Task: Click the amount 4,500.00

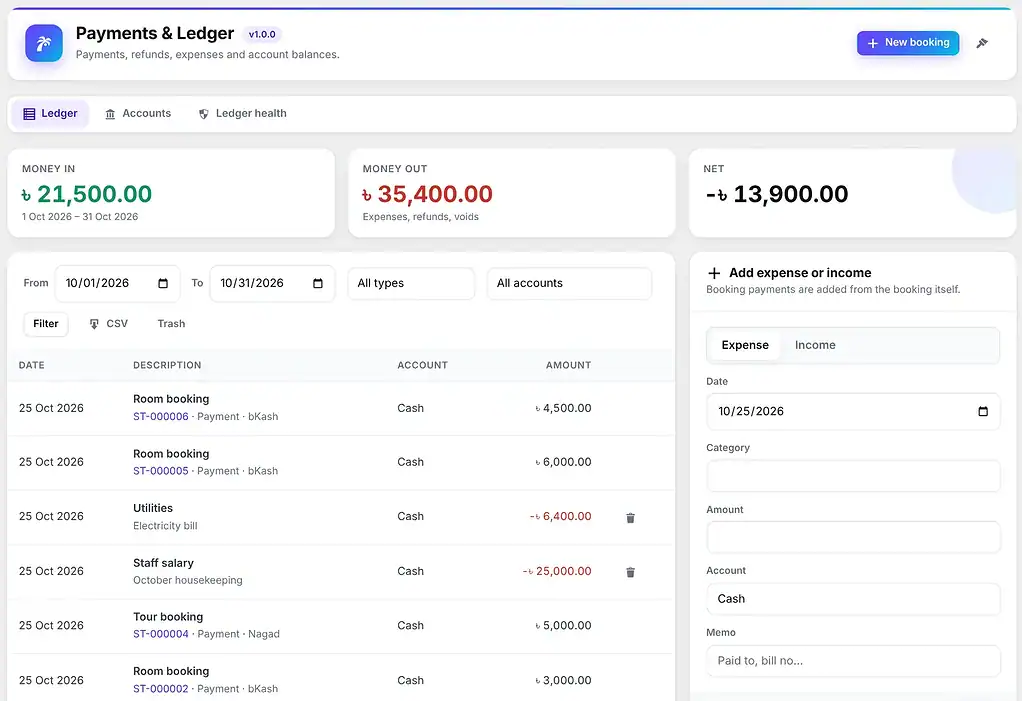Action: click(563, 408)
